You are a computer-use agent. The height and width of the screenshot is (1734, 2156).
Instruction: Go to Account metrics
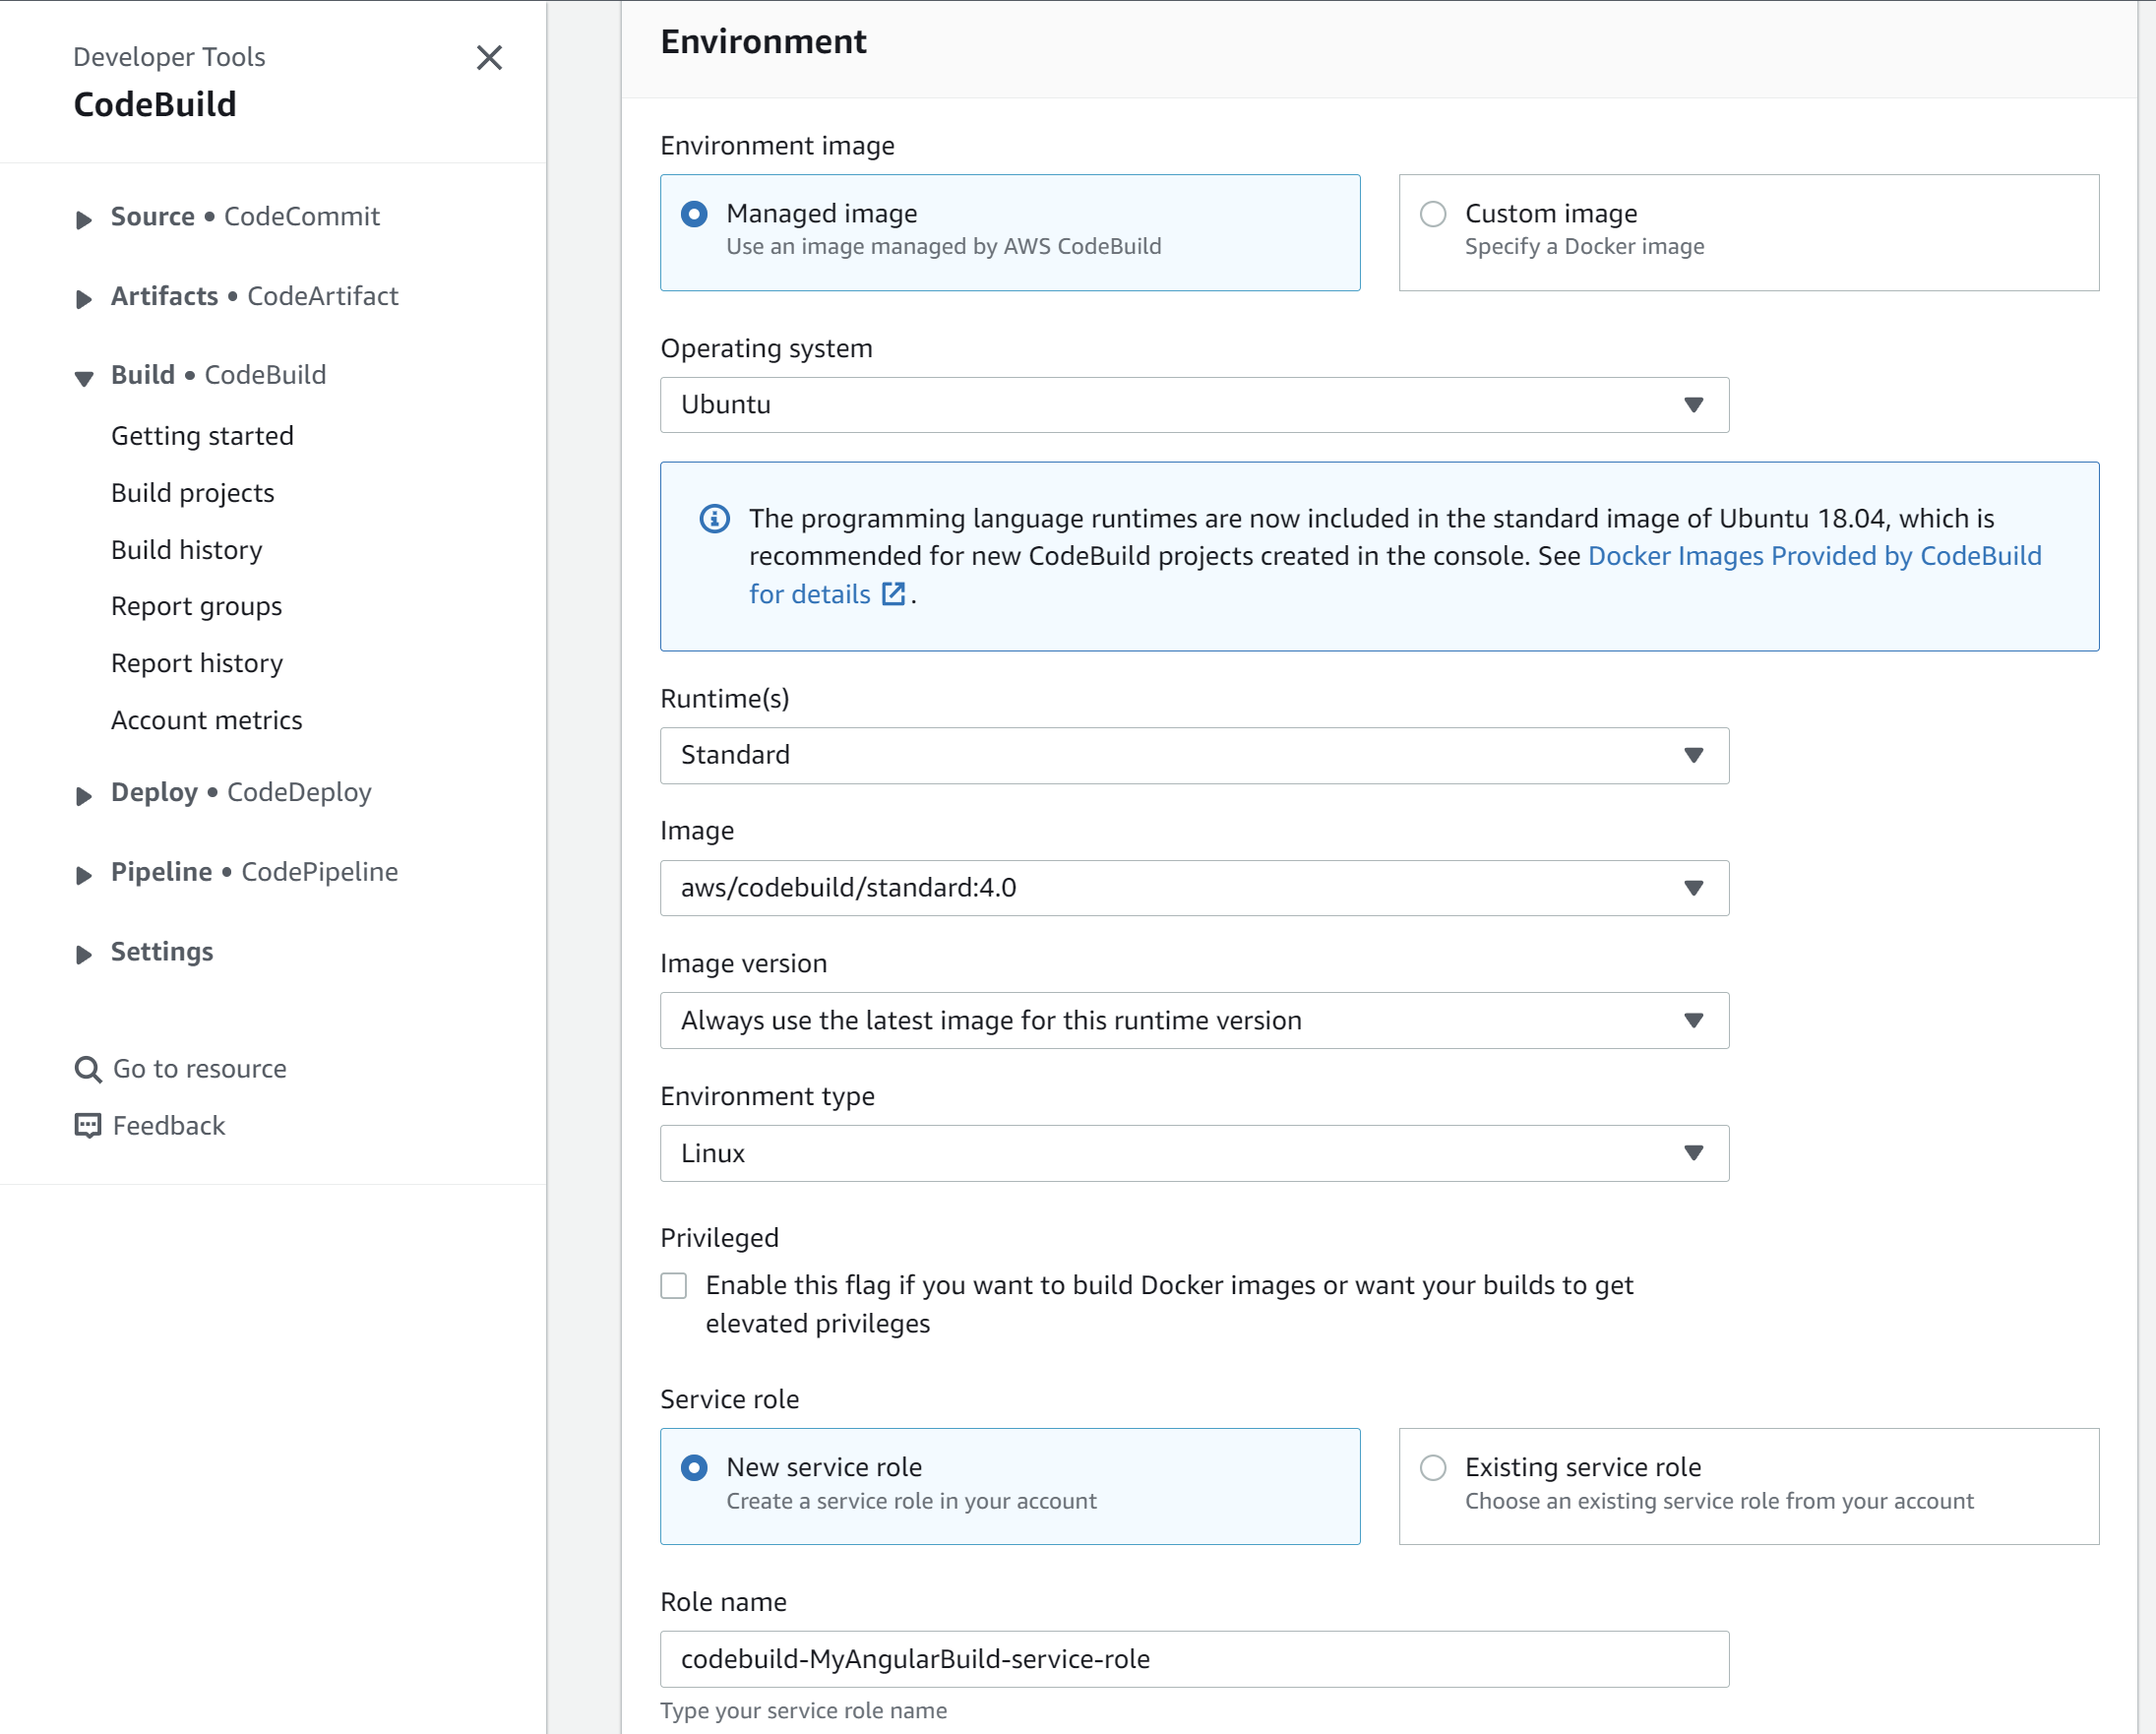coord(206,719)
